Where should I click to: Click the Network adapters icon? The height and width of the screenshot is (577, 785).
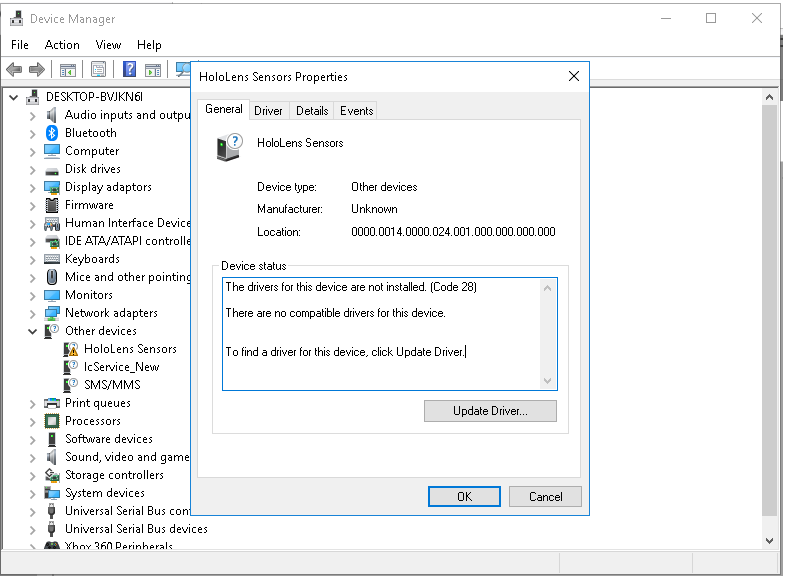[x=52, y=313]
